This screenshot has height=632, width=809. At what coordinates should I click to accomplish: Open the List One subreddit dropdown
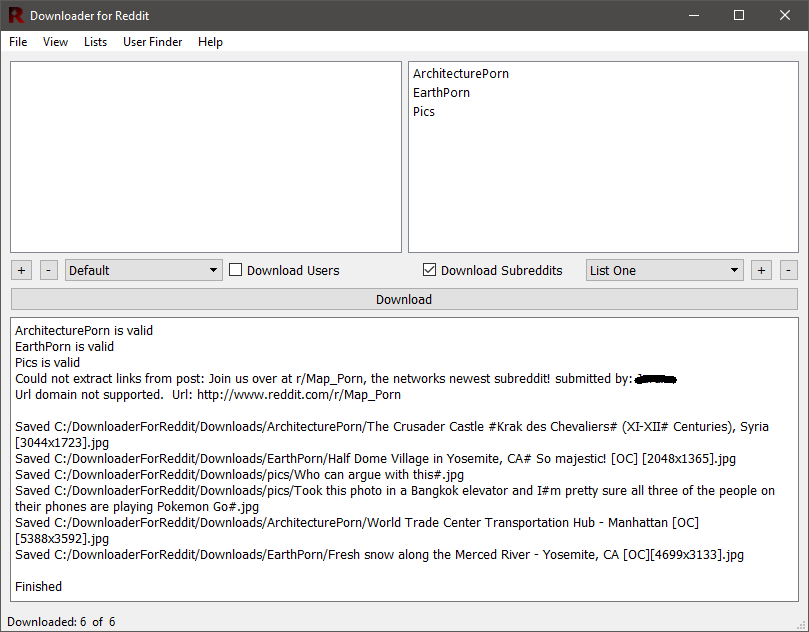pyautogui.click(x=665, y=270)
